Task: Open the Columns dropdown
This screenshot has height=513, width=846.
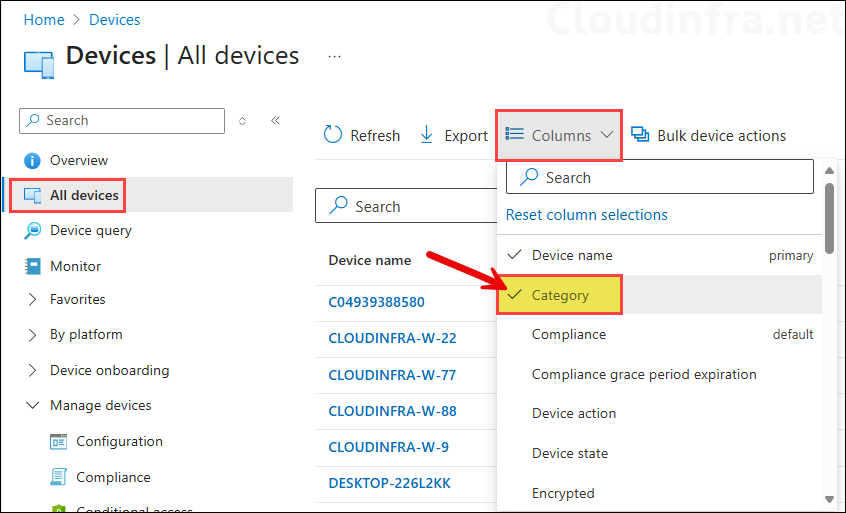Action: [x=560, y=136]
